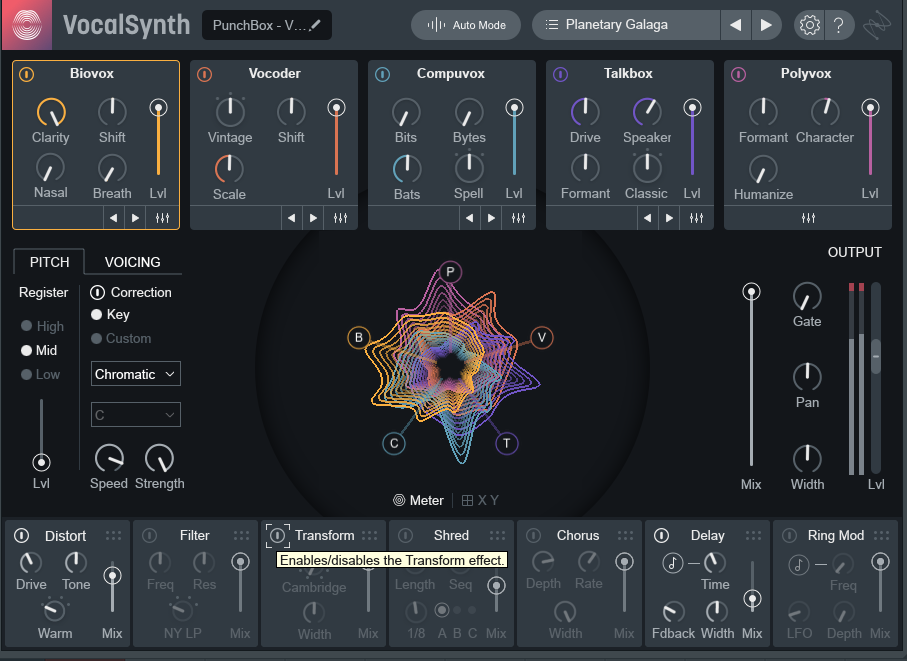907x661 pixels.
Task: Adjust the Pitch Lvl slider
Action: click(x=41, y=462)
